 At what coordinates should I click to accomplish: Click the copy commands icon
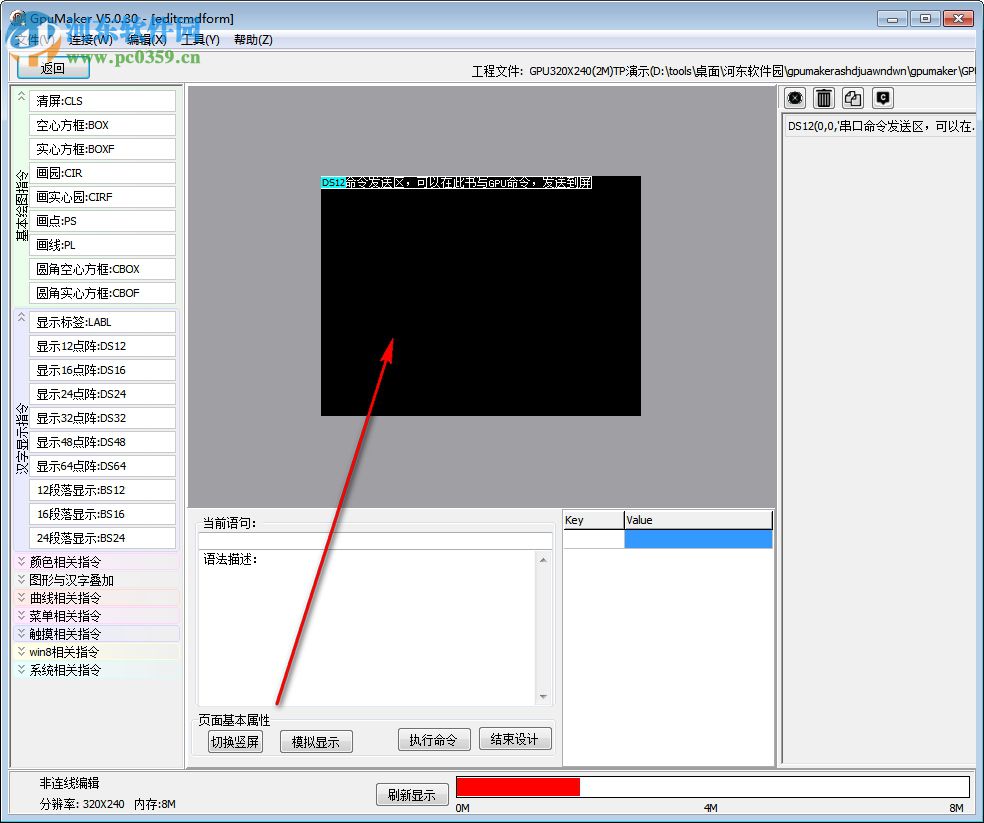(x=852, y=97)
